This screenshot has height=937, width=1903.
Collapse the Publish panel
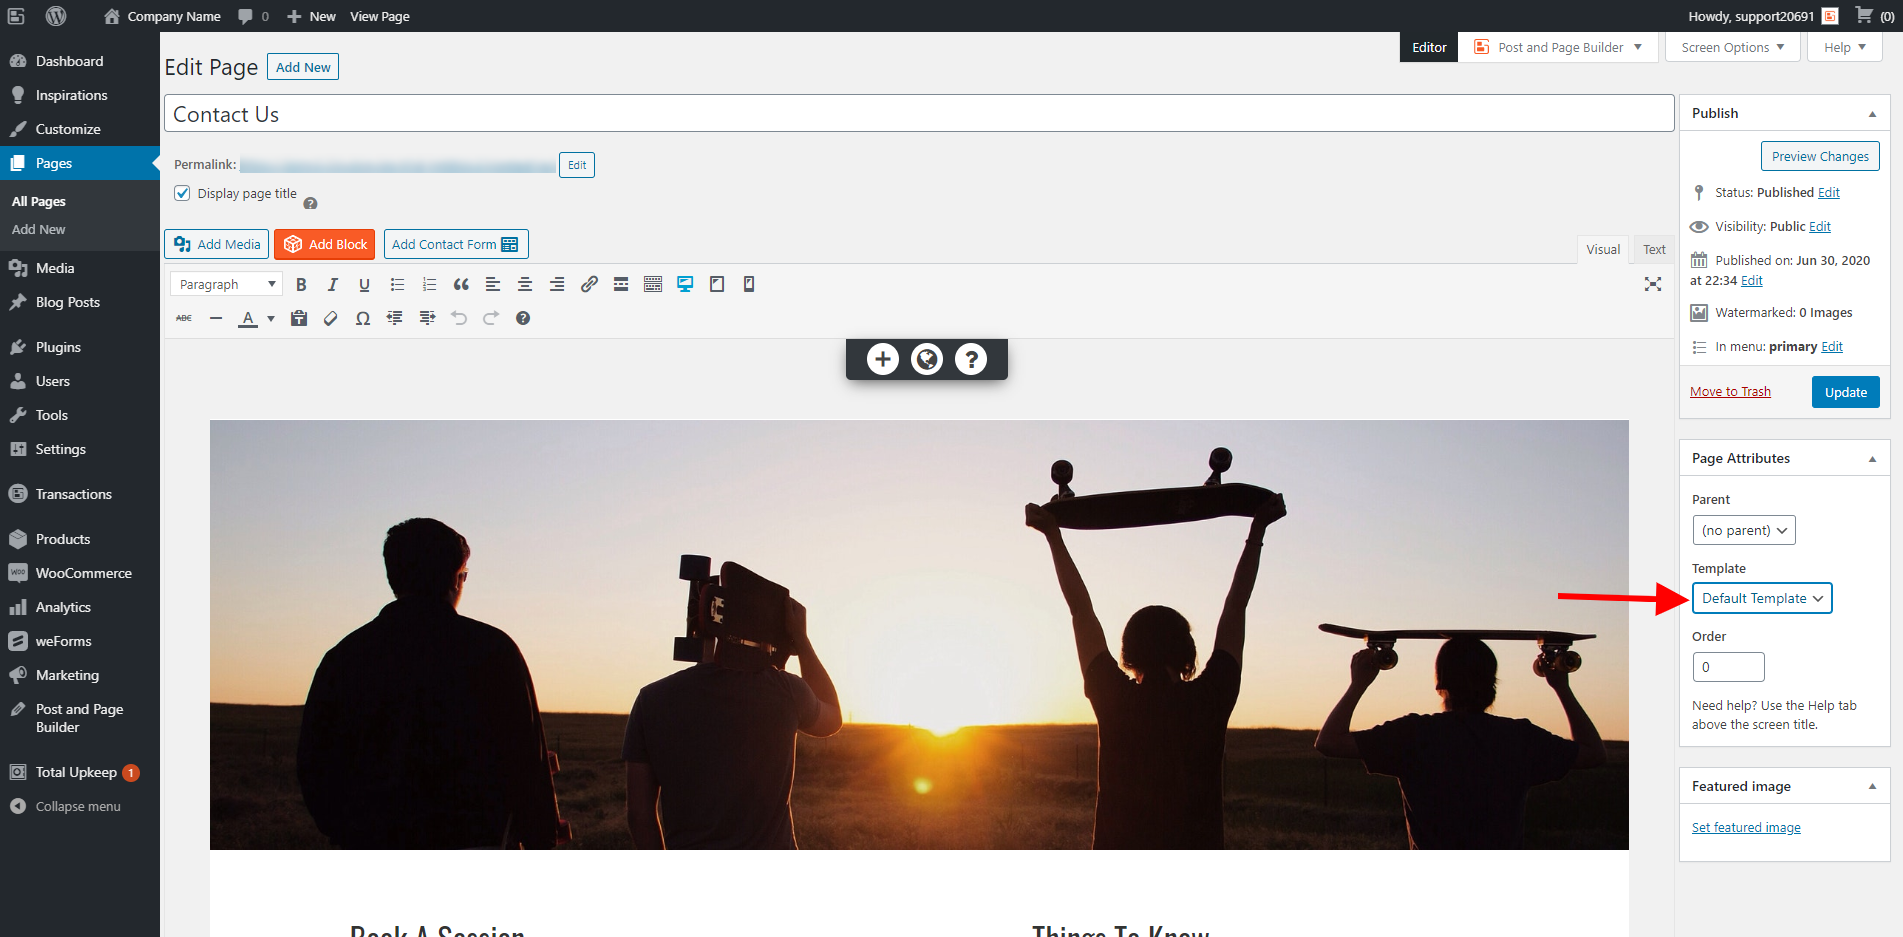click(1872, 113)
